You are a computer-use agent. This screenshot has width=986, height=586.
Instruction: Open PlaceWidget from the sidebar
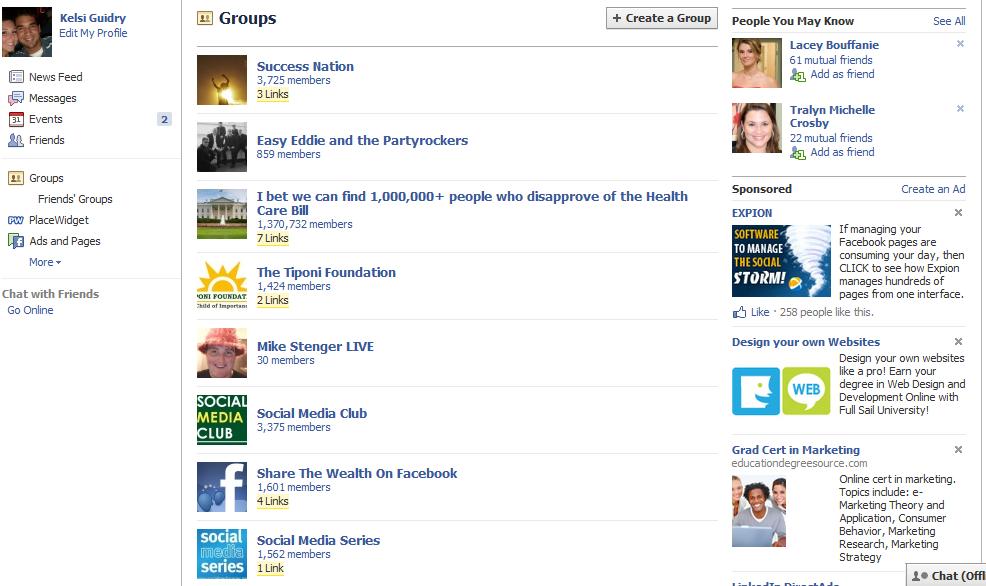coord(58,219)
